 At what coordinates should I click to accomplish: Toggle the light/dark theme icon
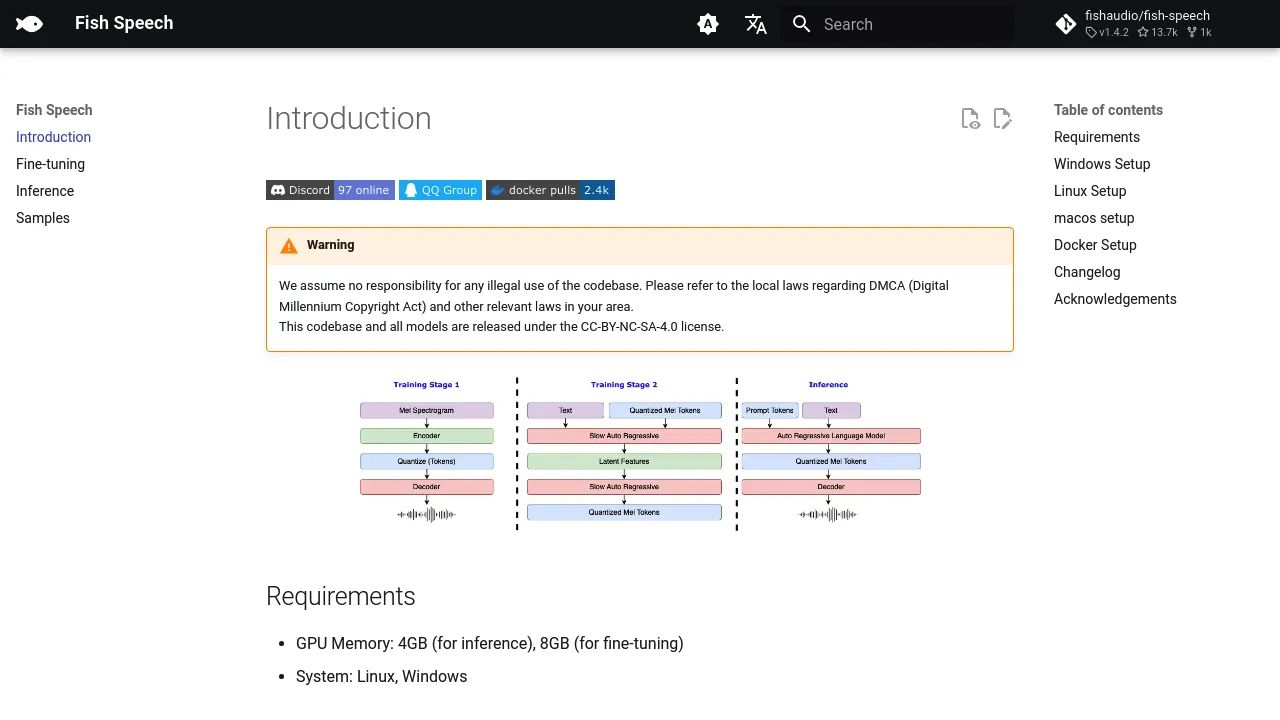point(708,24)
